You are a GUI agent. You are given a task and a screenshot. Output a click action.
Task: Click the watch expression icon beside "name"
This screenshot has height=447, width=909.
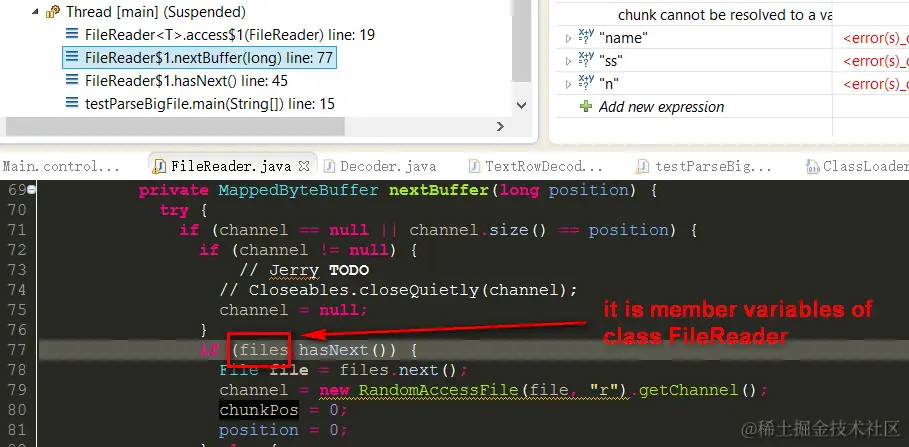tap(586, 37)
